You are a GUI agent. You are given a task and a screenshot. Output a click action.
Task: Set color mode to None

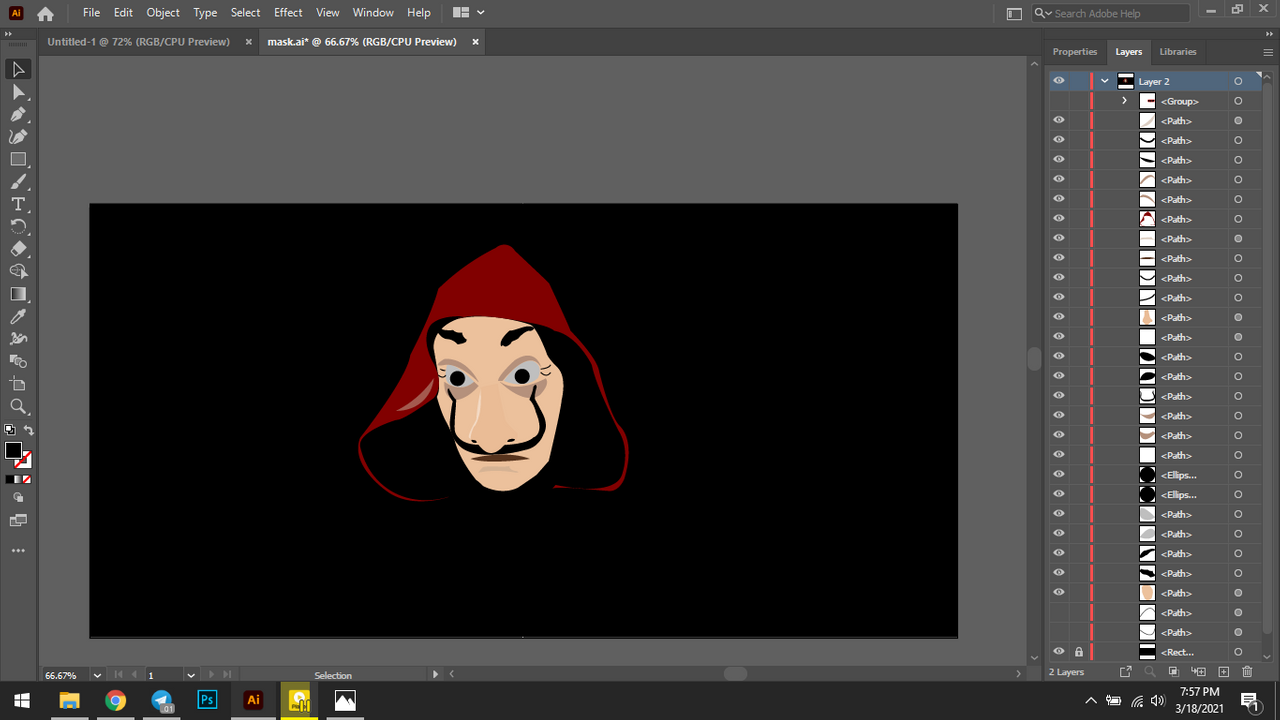click(x=27, y=480)
